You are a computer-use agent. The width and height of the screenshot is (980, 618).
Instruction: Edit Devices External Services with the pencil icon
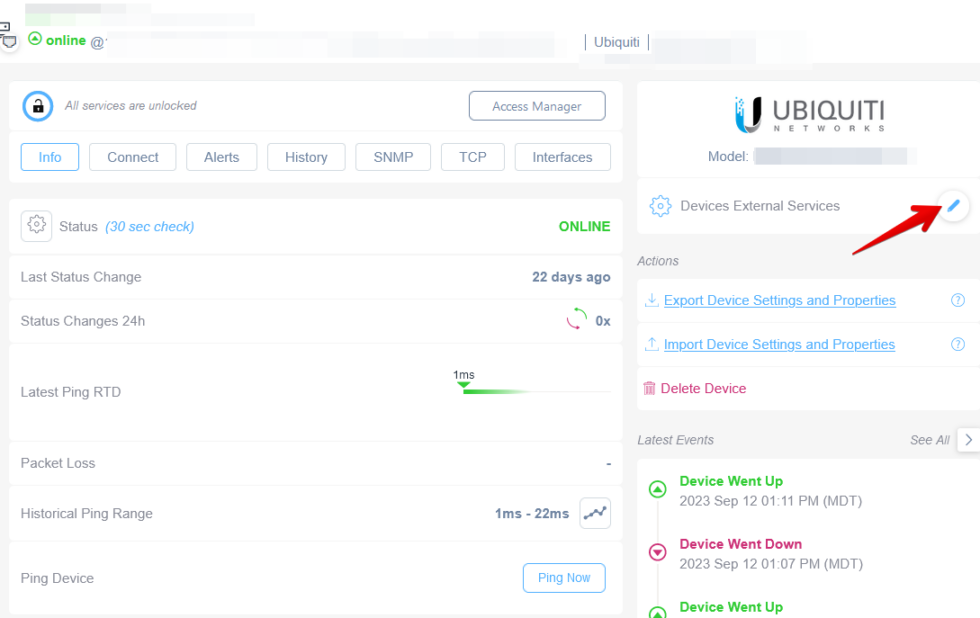tap(954, 205)
